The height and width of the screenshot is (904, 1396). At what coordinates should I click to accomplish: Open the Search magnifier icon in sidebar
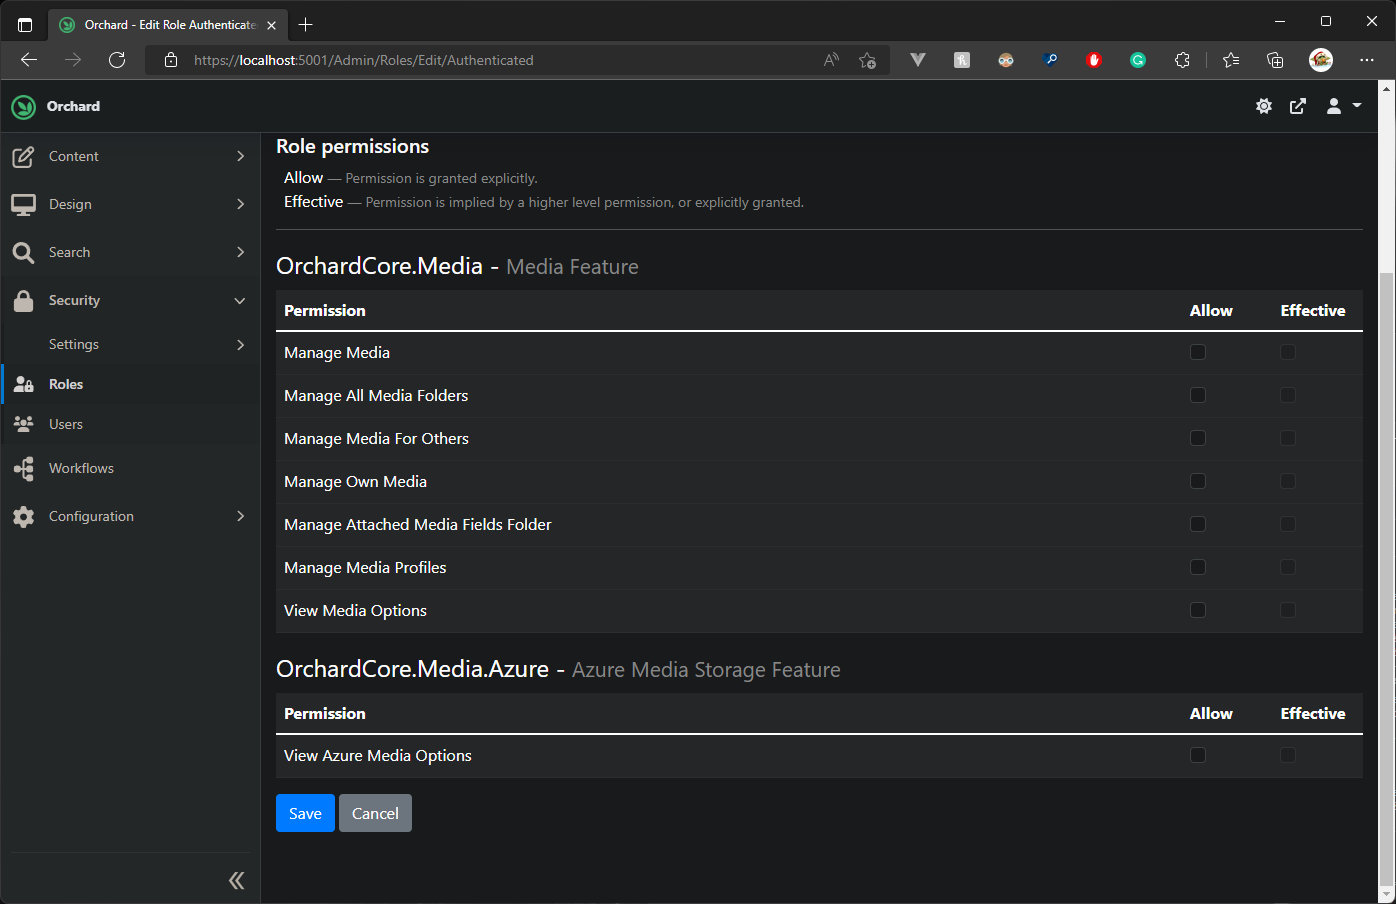pyautogui.click(x=23, y=252)
